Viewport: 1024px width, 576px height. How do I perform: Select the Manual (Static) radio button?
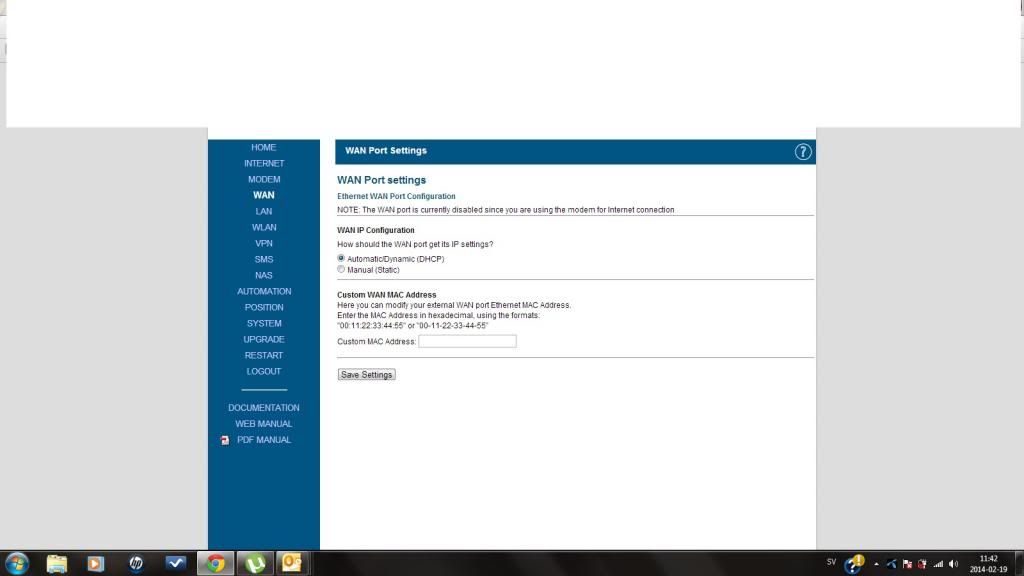click(342, 270)
